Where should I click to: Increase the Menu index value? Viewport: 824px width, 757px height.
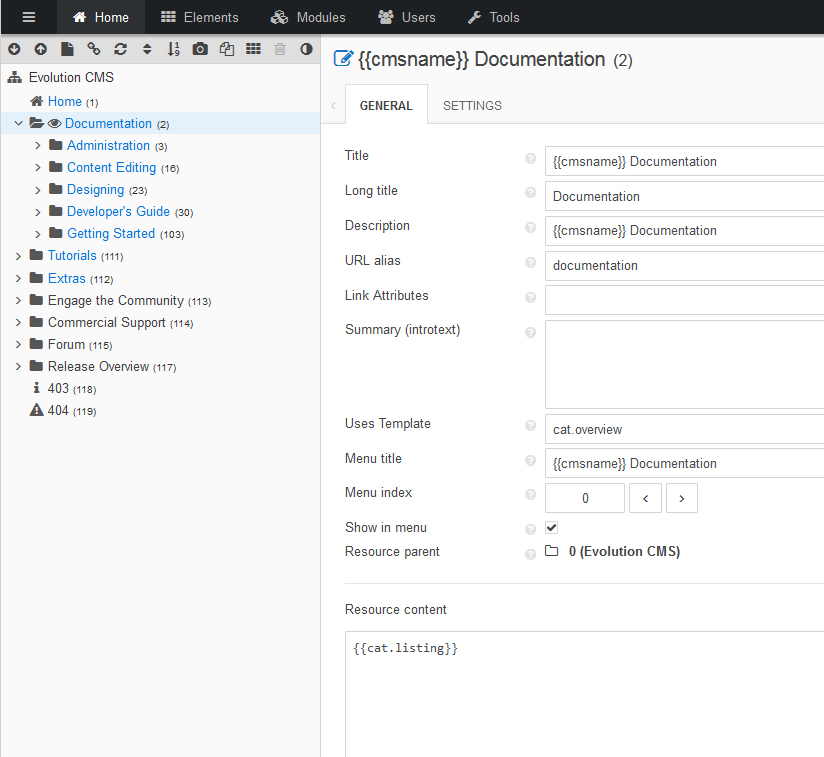(x=682, y=498)
